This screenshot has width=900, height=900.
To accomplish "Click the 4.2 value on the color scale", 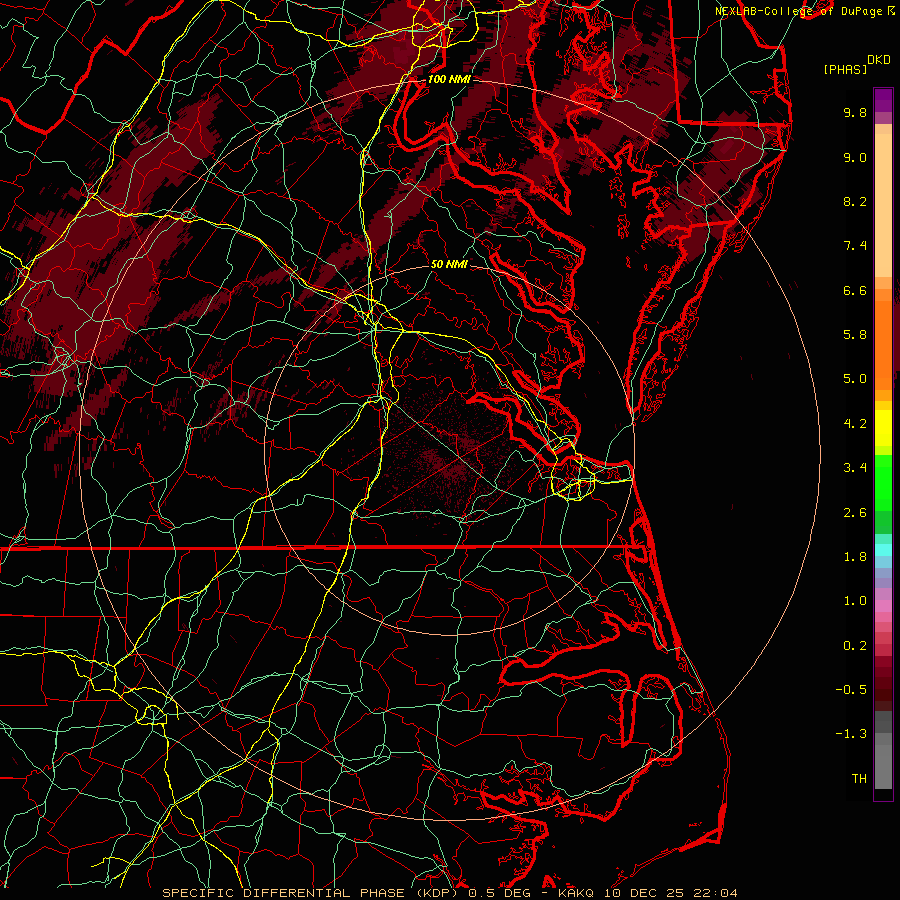I will [855, 424].
